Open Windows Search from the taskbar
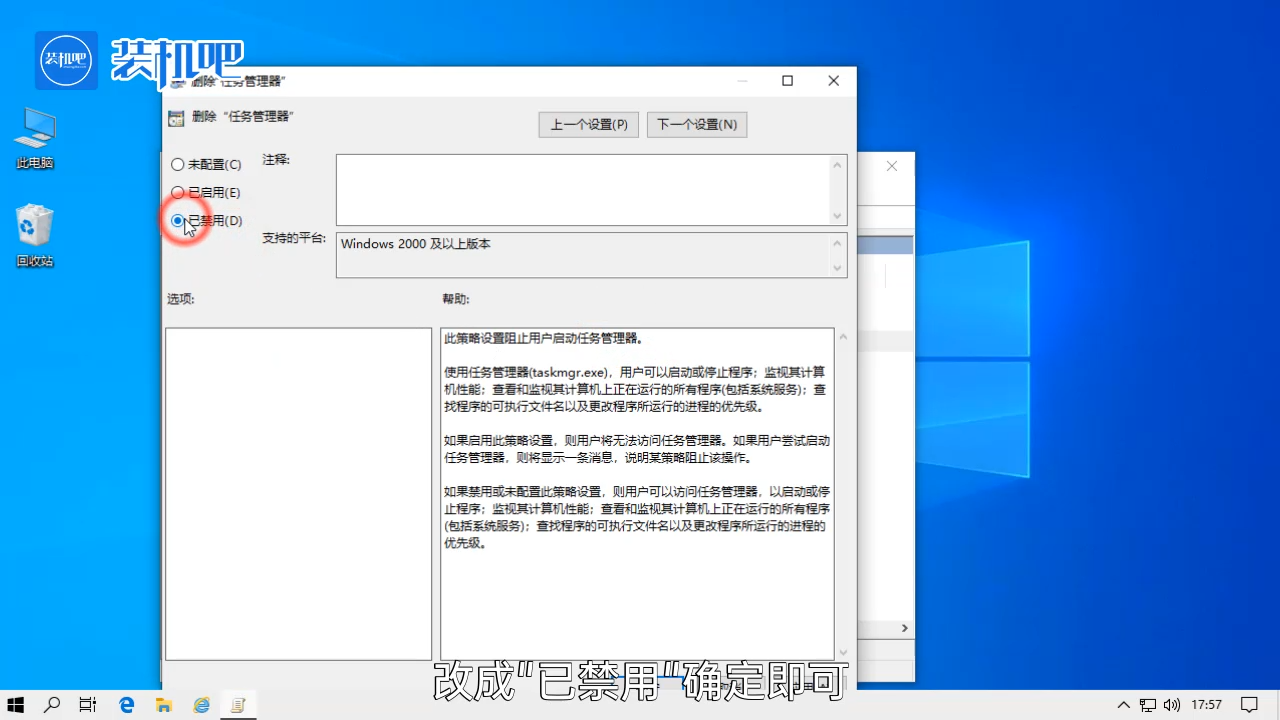1280x720 pixels. click(52, 705)
